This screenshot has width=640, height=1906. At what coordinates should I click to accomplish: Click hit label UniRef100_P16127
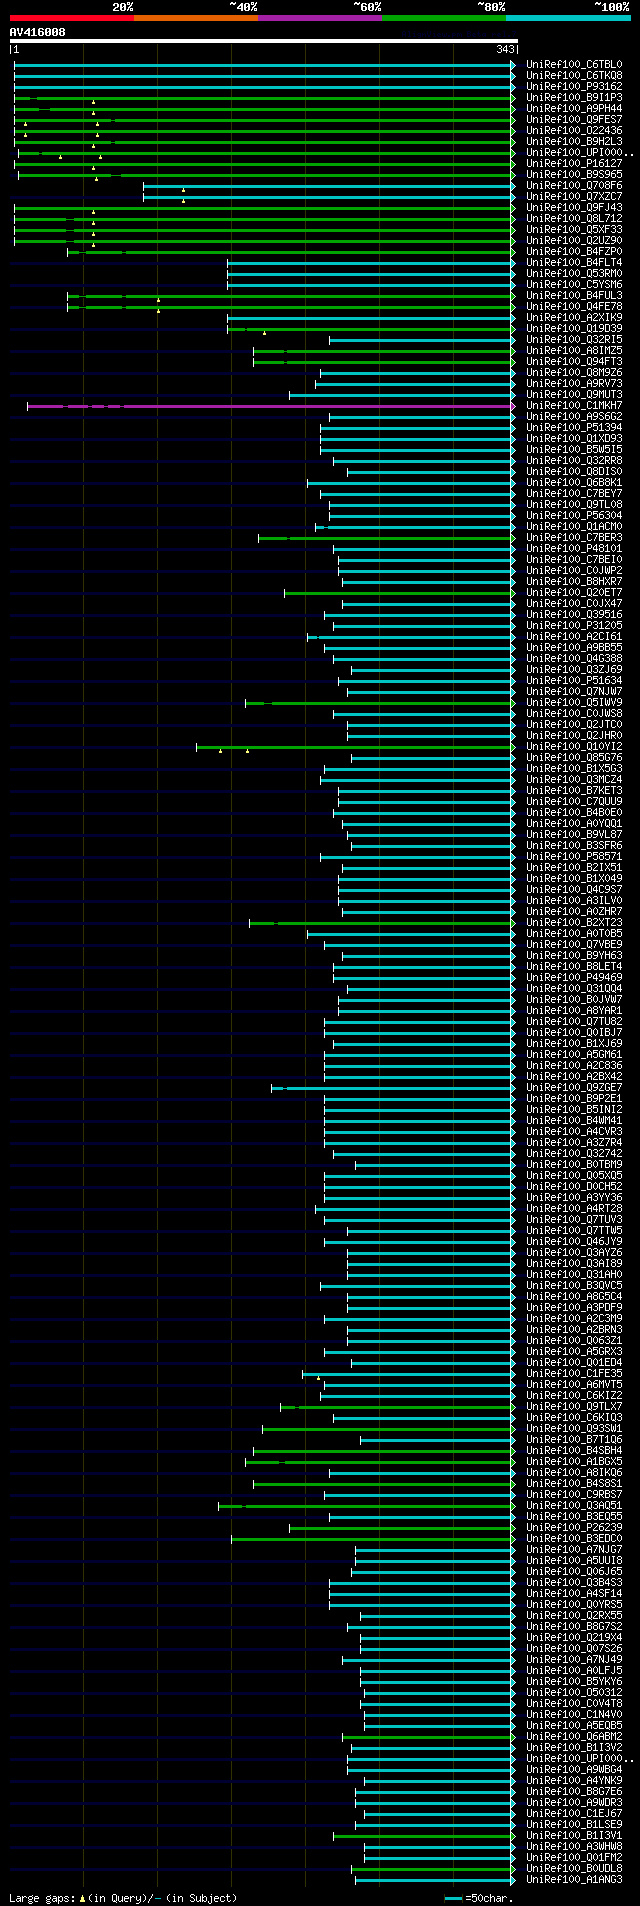[x=574, y=164]
